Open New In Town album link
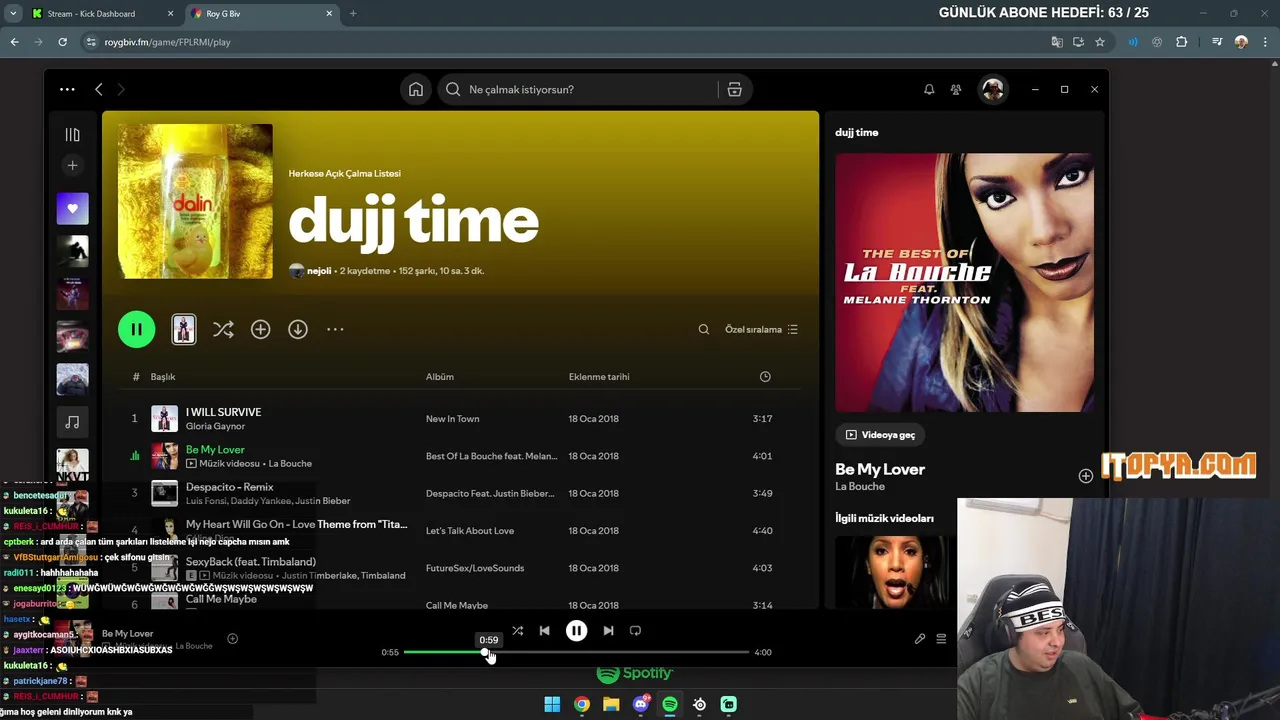Viewport: 1280px width, 720px height. point(452,419)
